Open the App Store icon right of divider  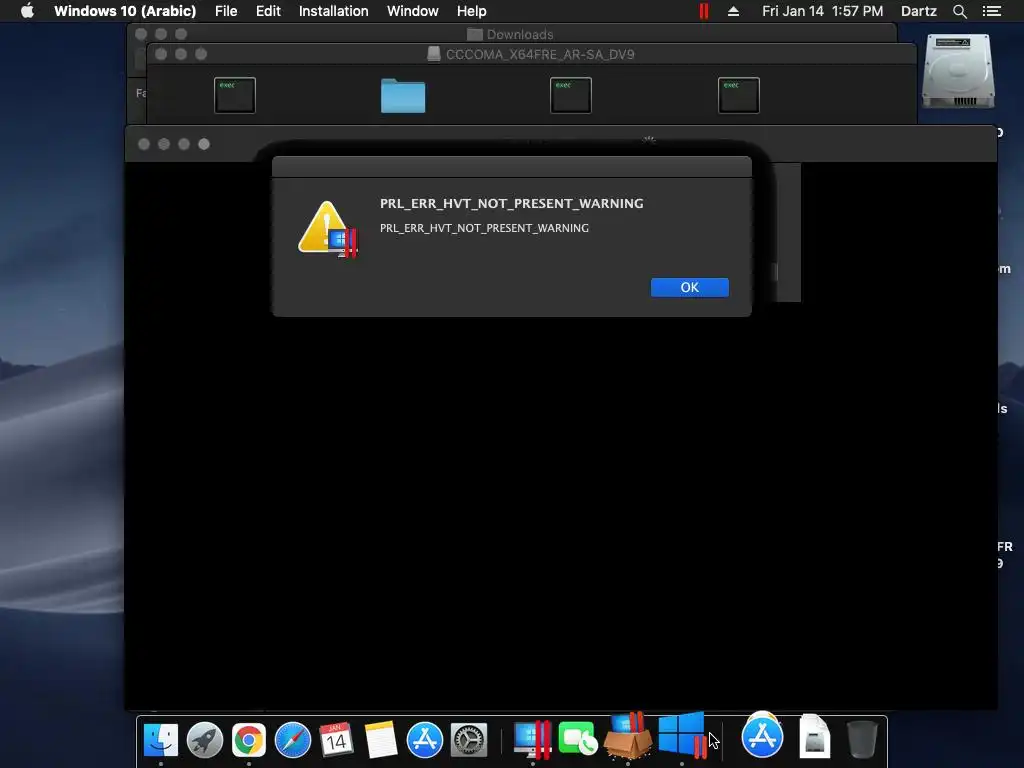(x=762, y=736)
